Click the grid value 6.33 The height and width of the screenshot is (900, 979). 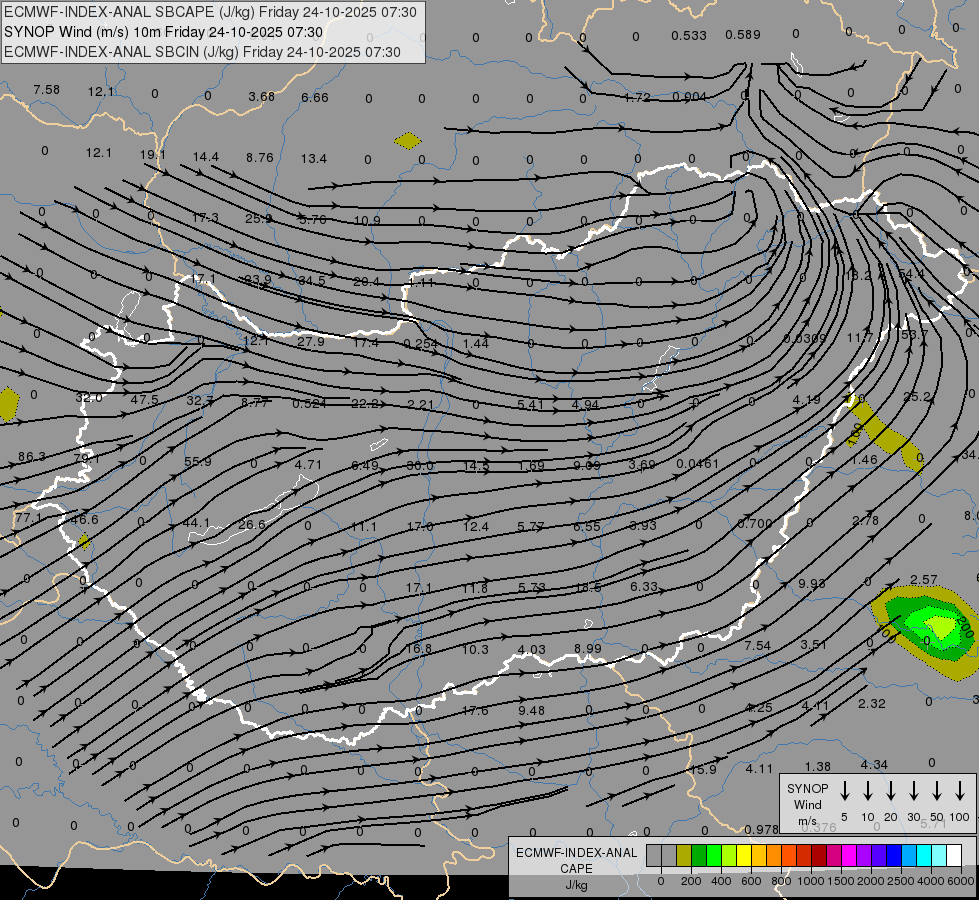click(x=644, y=586)
